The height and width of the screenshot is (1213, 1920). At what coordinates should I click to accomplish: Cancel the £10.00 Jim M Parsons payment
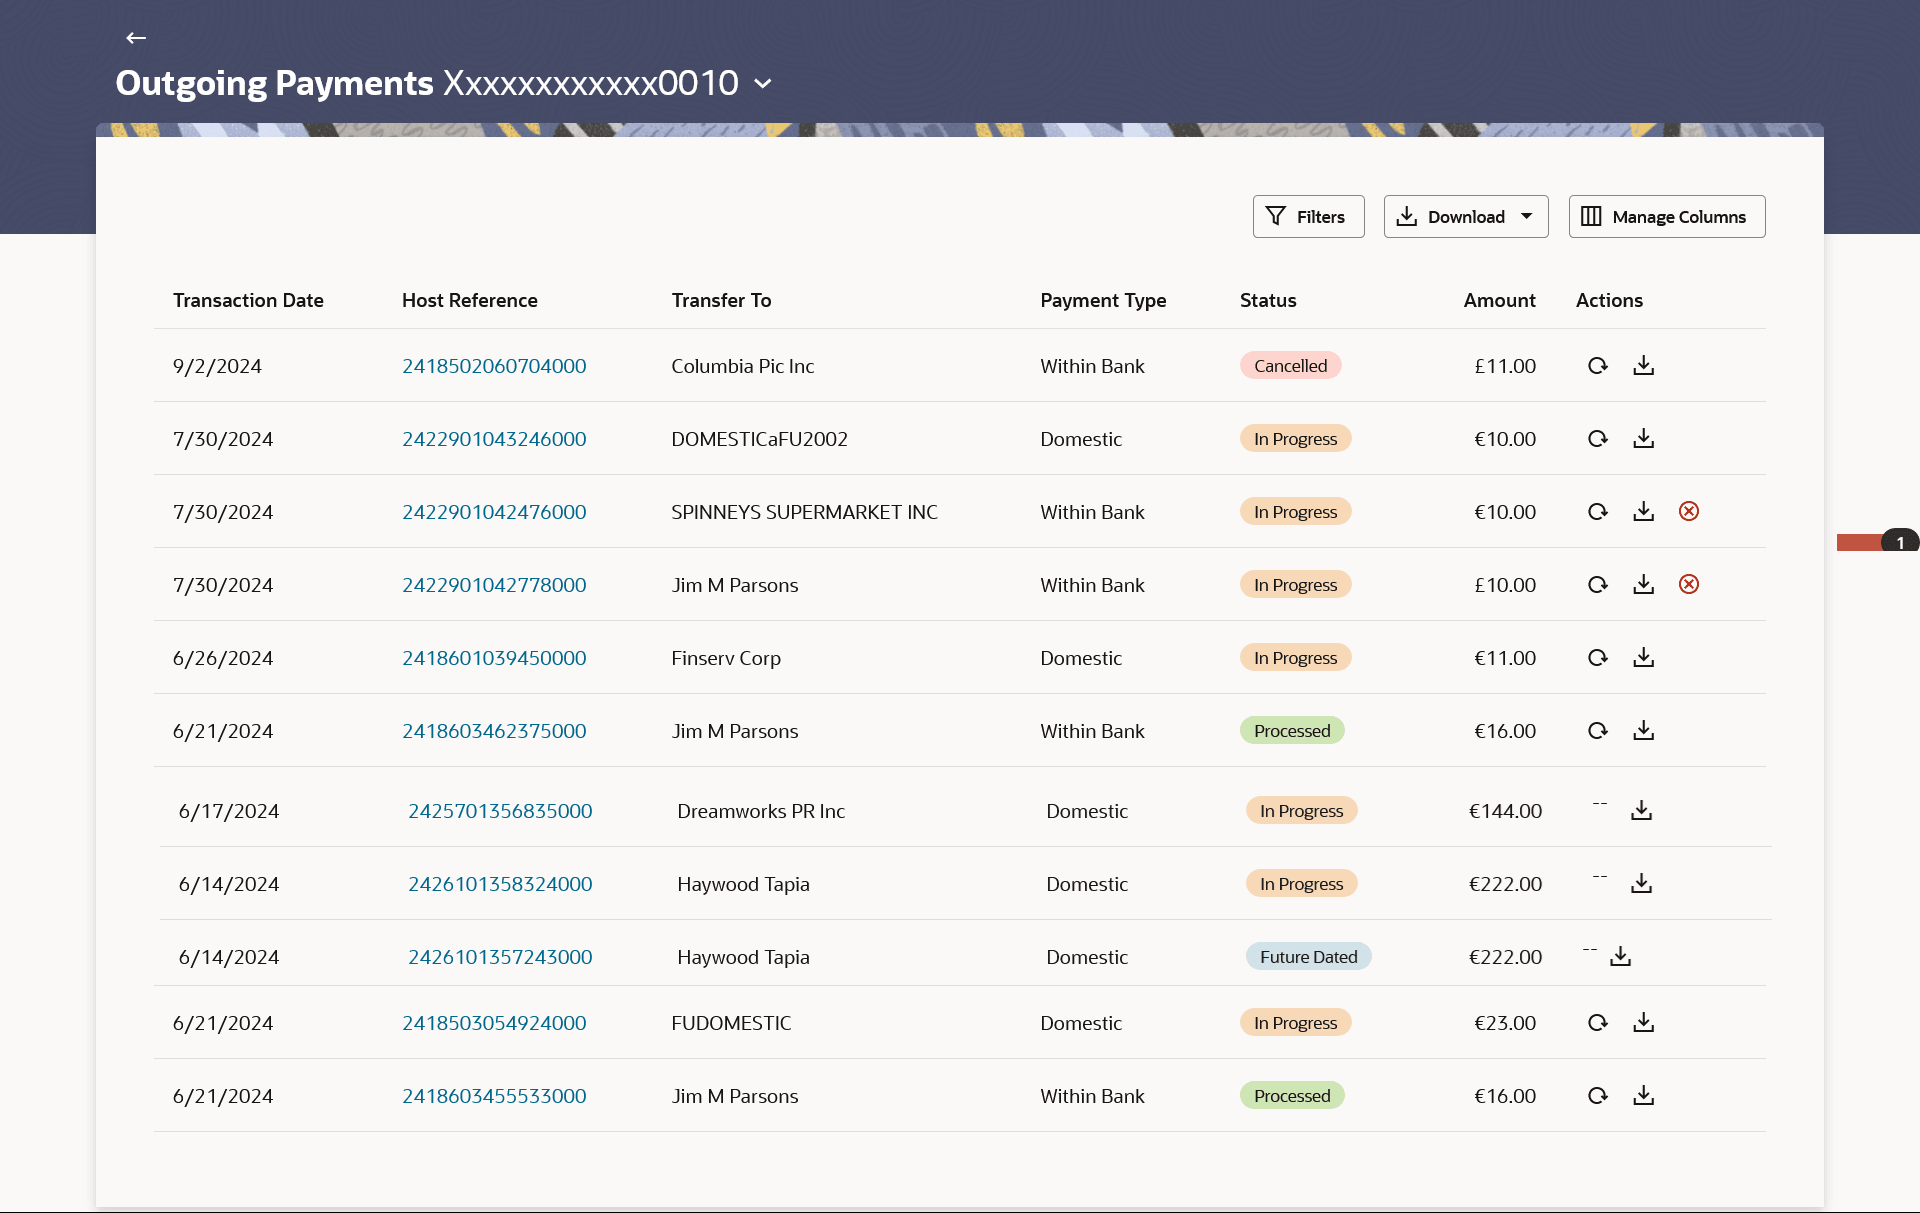point(1688,585)
